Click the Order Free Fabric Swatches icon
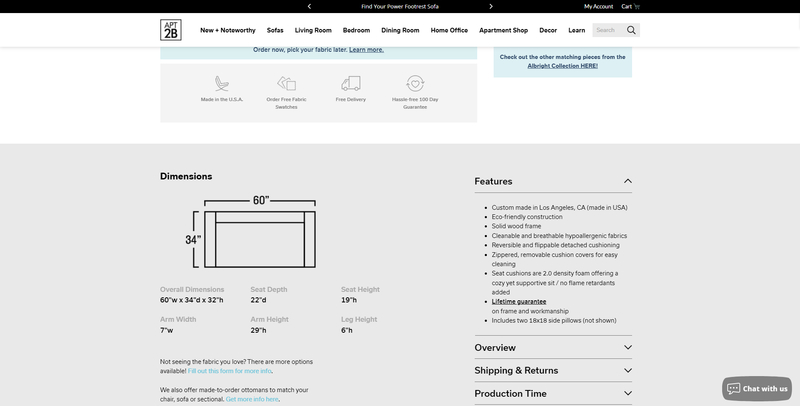 [286, 84]
